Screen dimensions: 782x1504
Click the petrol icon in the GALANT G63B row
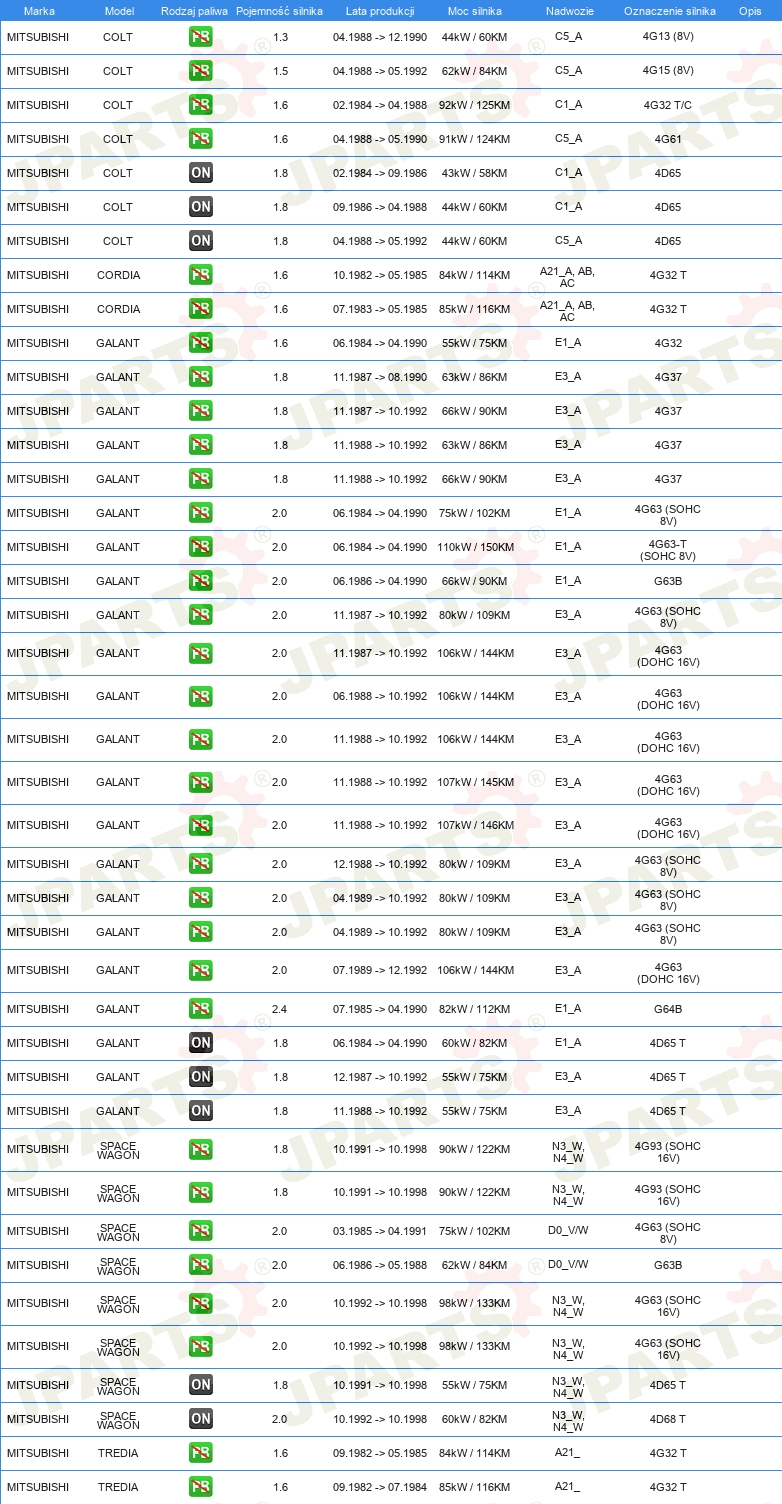pyautogui.click(x=201, y=581)
